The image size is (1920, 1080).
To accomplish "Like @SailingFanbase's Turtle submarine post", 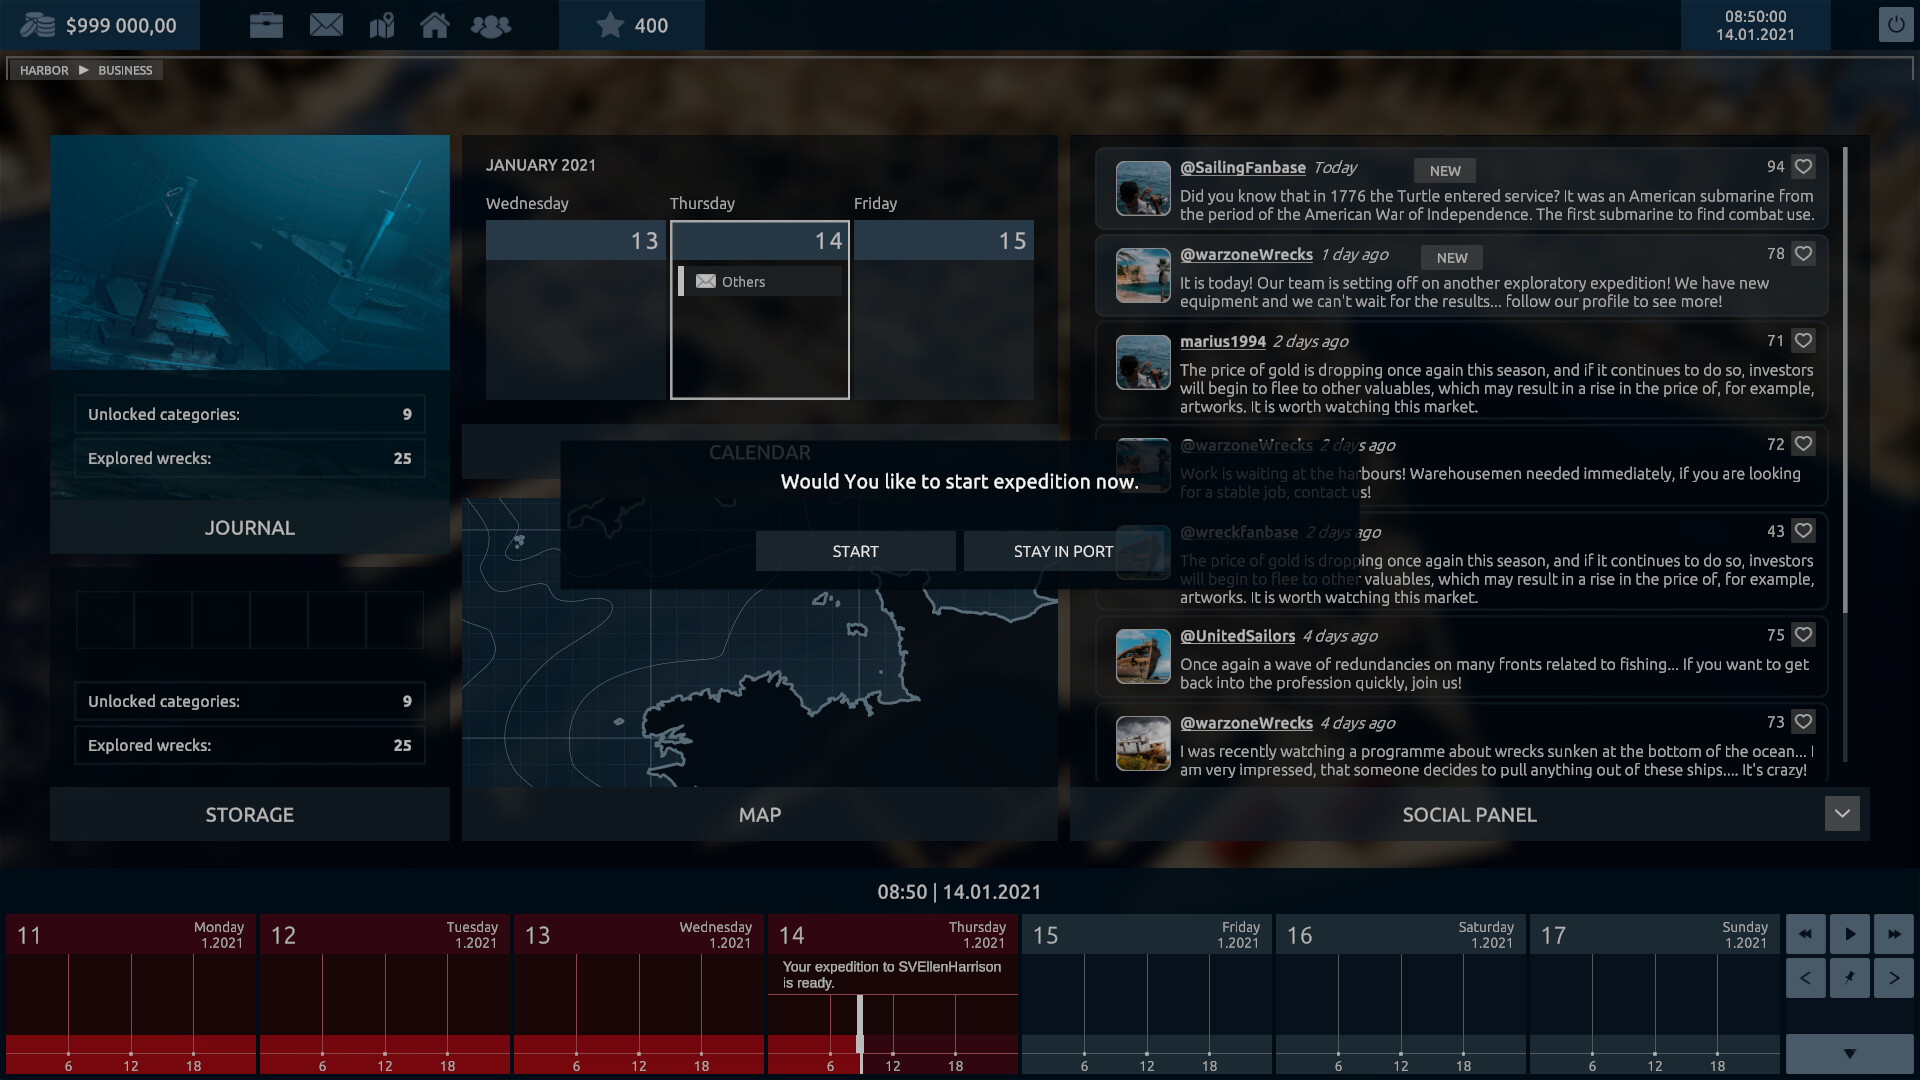I will coord(1803,169).
